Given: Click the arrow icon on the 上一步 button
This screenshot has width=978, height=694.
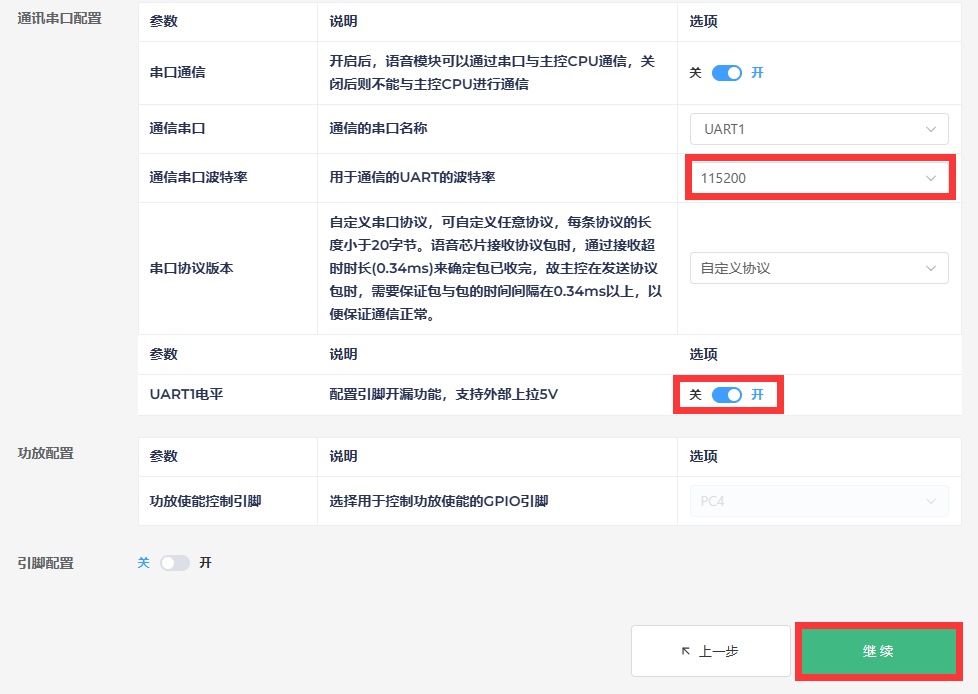Looking at the screenshot, I should coord(686,651).
